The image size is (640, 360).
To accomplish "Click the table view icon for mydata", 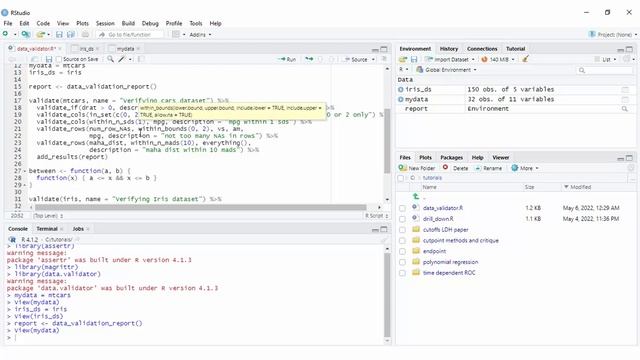I will (625, 99).
